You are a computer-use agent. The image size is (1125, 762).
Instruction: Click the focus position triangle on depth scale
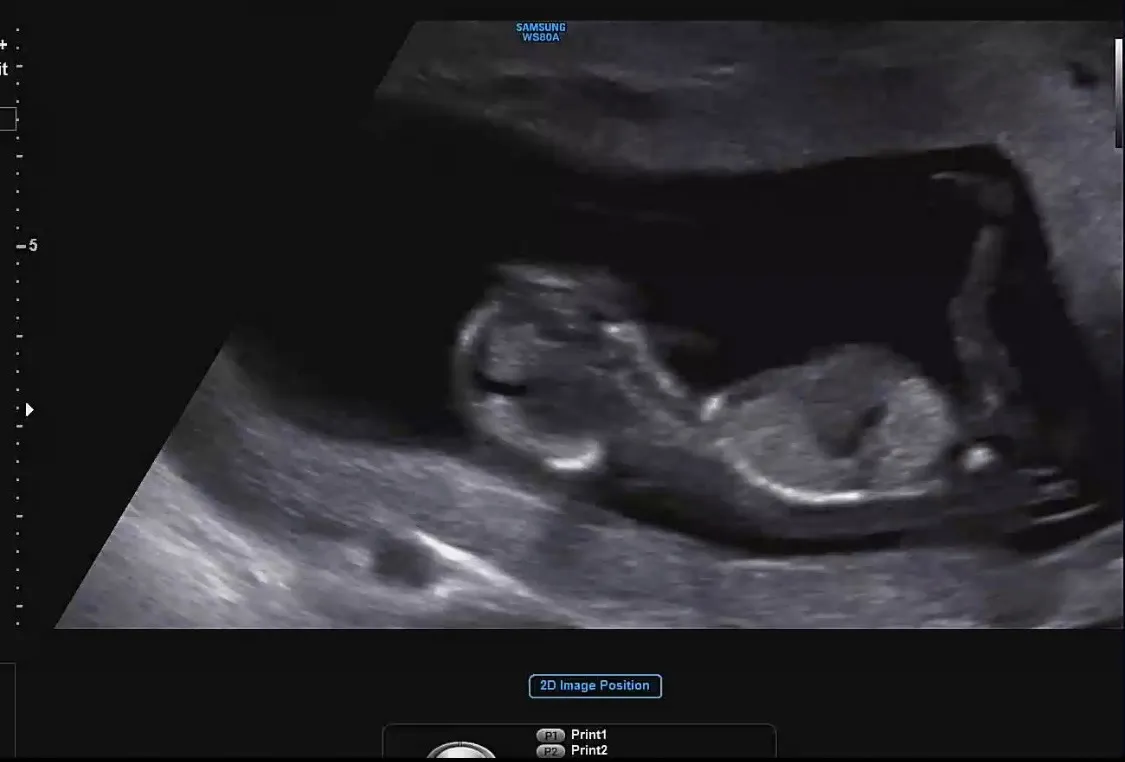click(29, 410)
